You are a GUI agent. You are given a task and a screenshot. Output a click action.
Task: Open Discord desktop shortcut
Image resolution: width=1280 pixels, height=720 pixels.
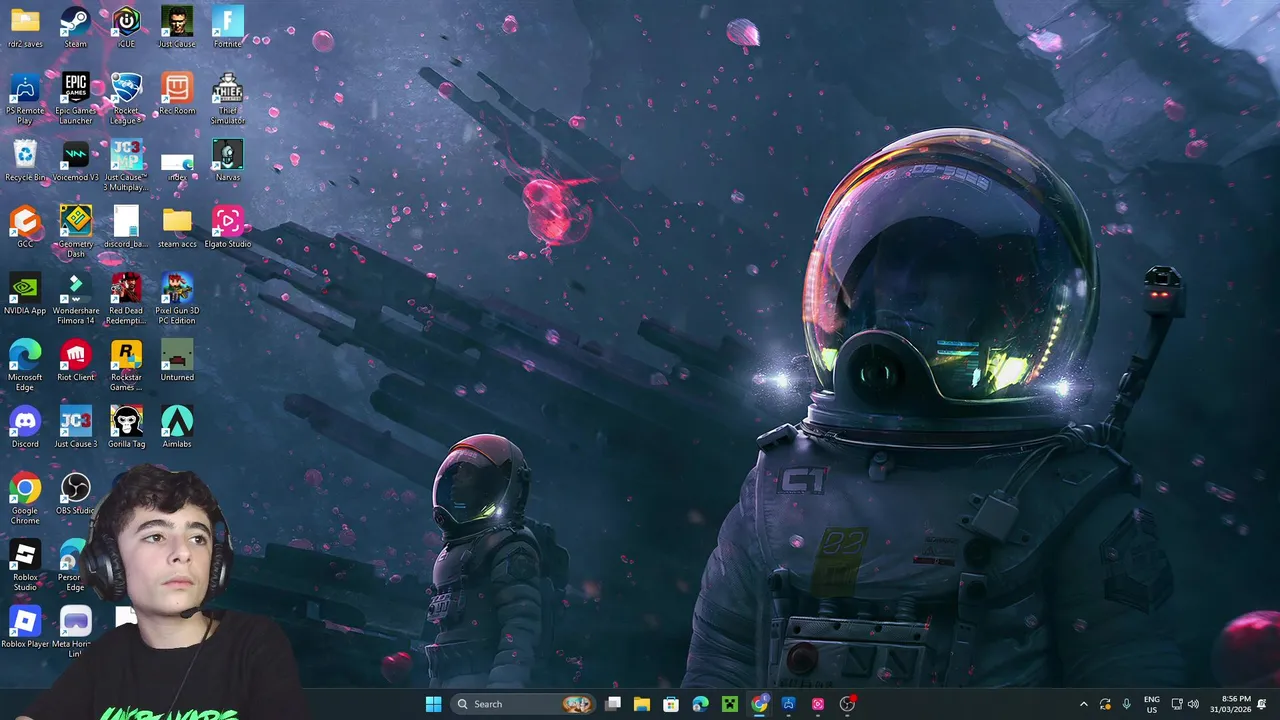click(x=25, y=427)
